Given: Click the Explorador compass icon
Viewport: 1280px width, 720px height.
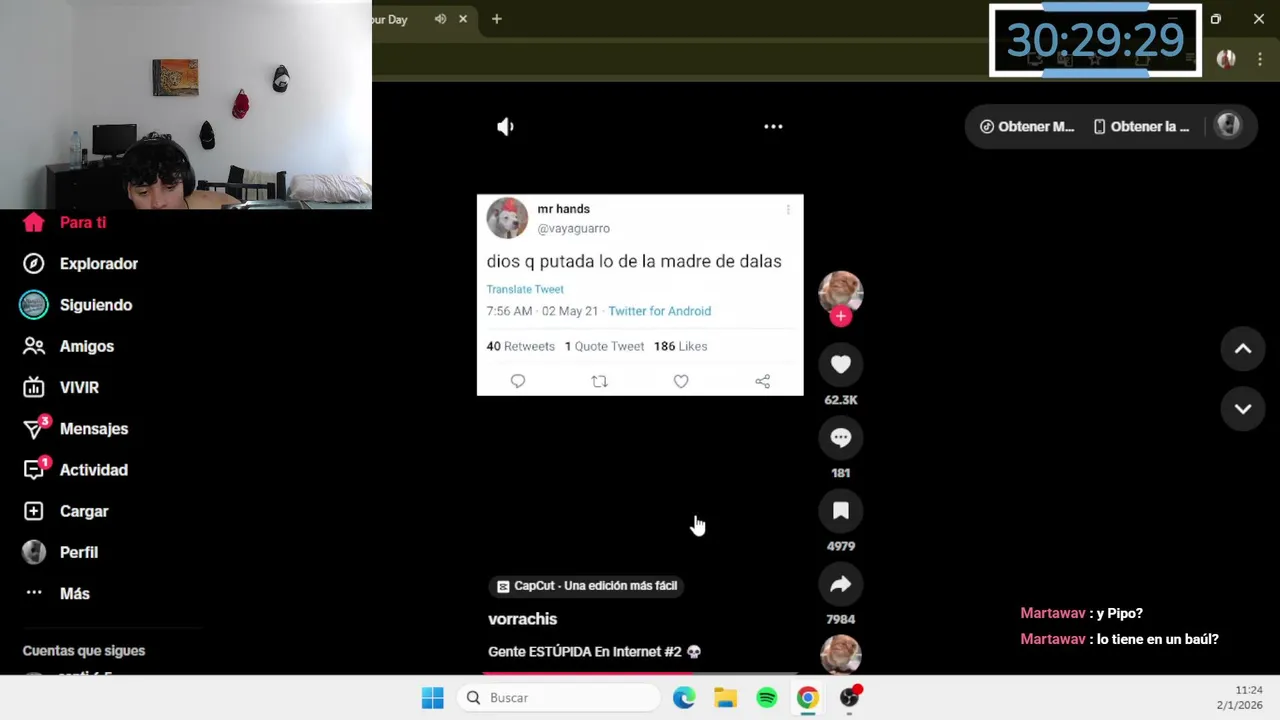Looking at the screenshot, I should (34, 264).
